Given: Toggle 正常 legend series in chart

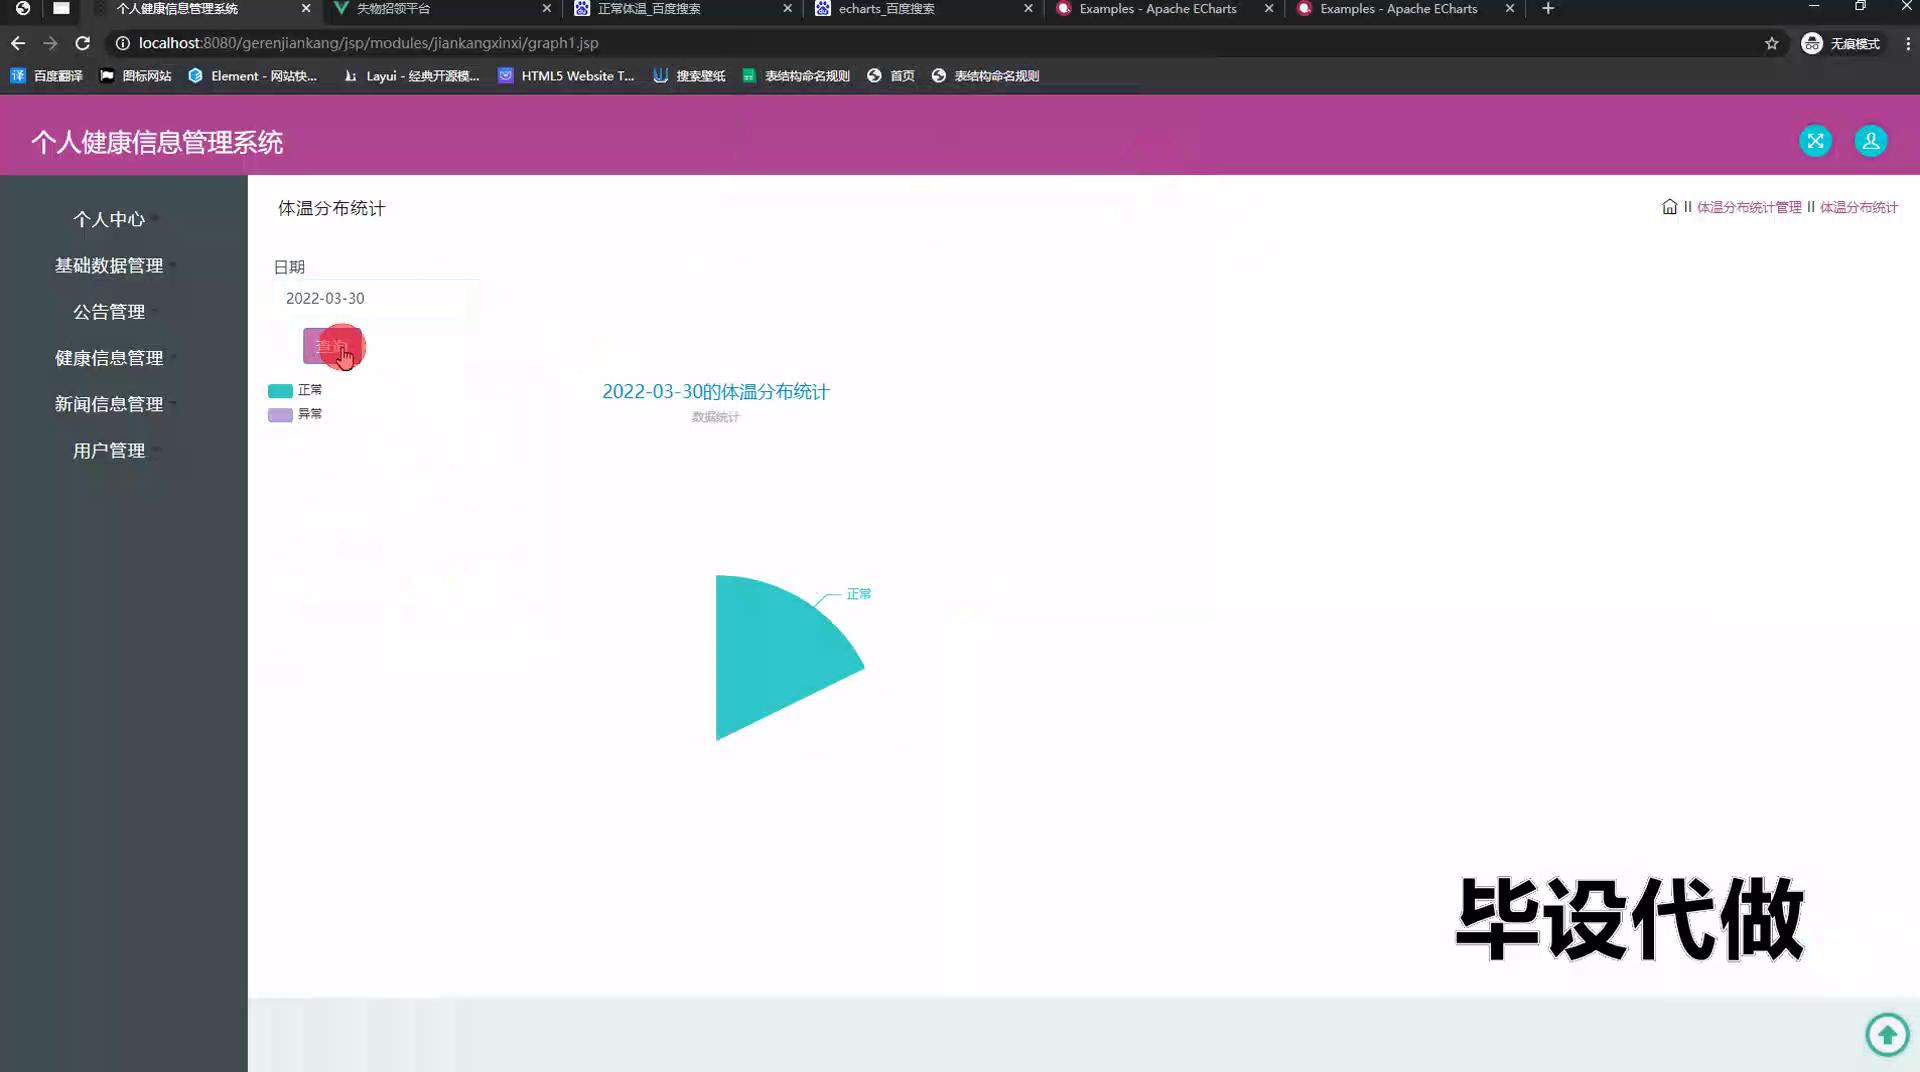Looking at the screenshot, I should coord(295,390).
